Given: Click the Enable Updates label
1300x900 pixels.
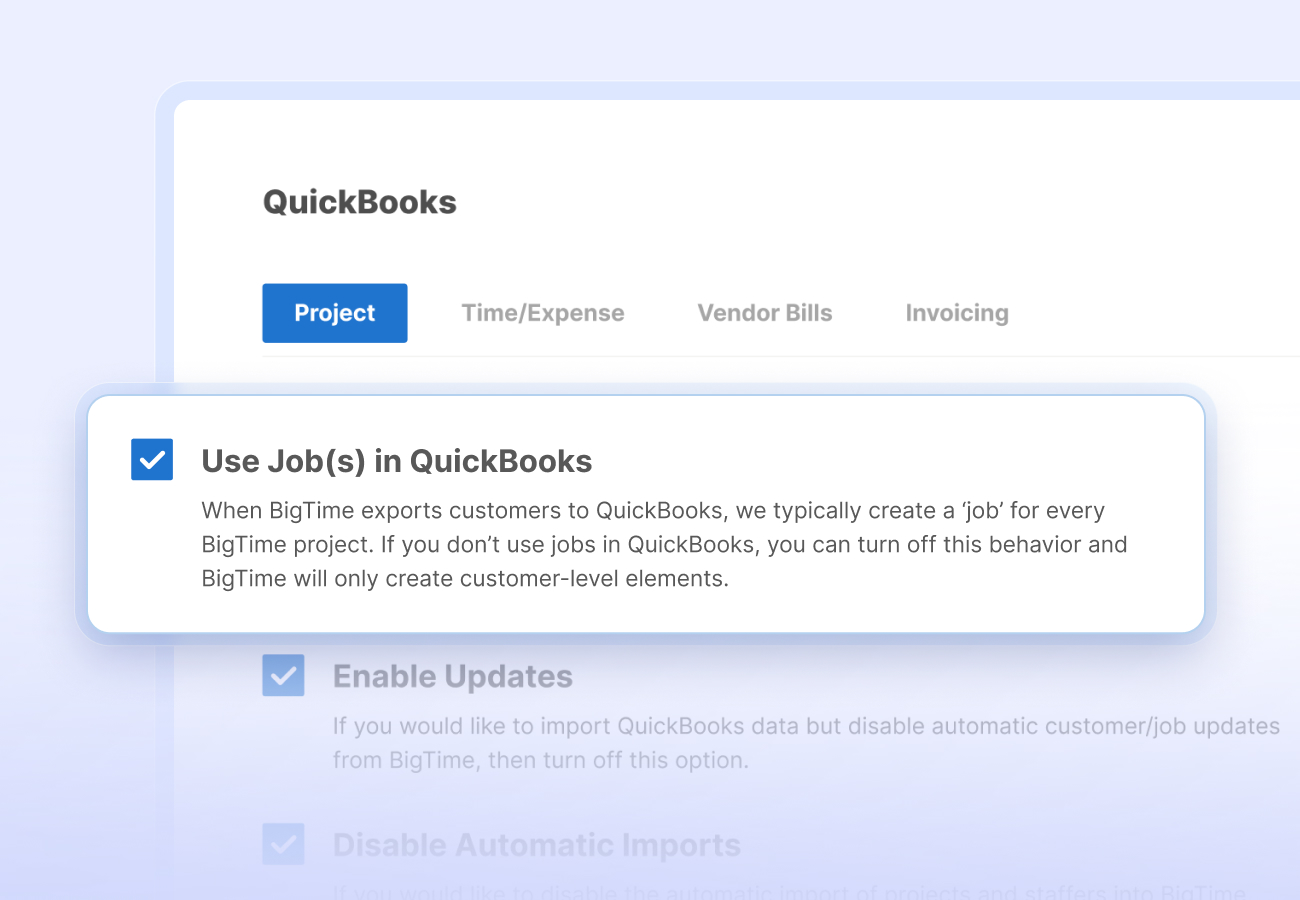Looking at the screenshot, I should [x=452, y=676].
